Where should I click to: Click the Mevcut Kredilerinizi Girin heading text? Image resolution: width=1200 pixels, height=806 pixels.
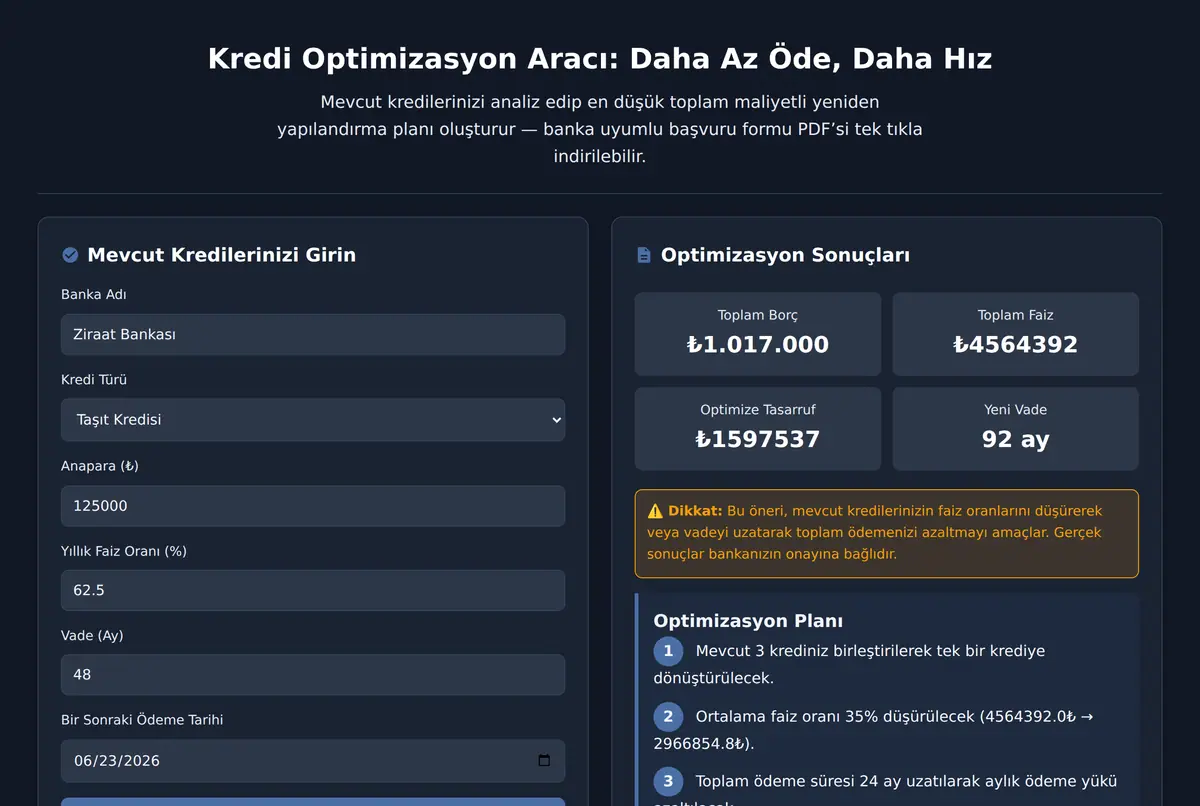click(221, 255)
